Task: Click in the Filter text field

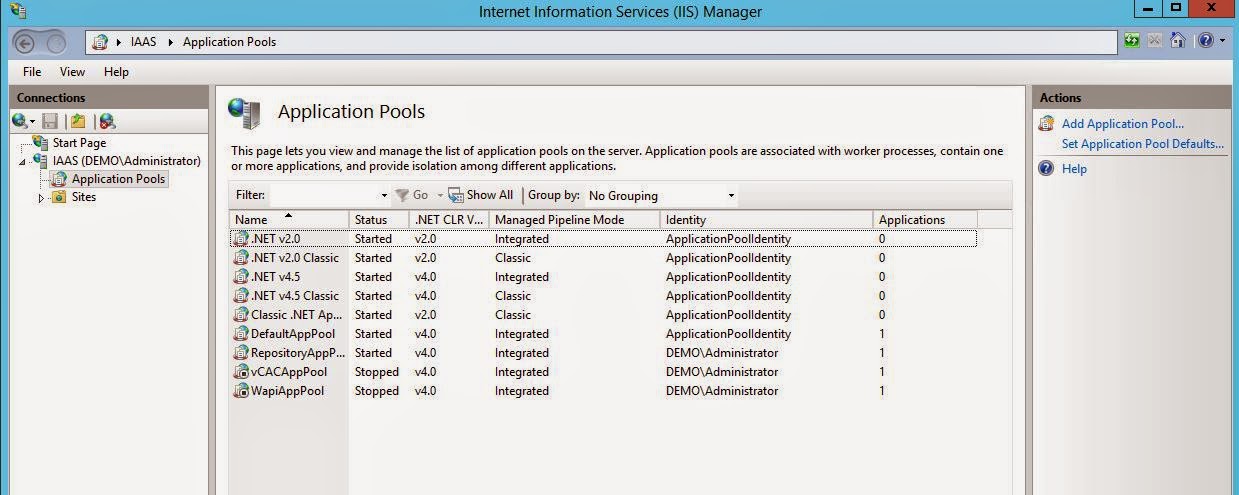Action: click(325, 195)
